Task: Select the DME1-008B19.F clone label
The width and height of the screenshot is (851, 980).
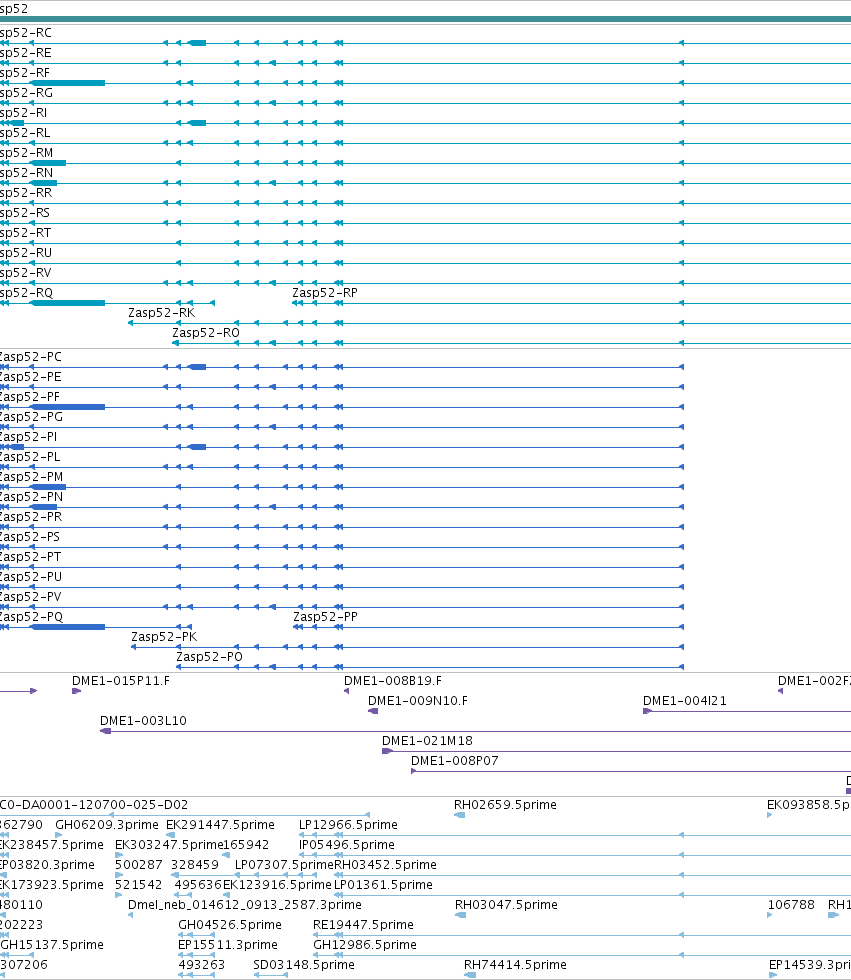Action: [393, 681]
